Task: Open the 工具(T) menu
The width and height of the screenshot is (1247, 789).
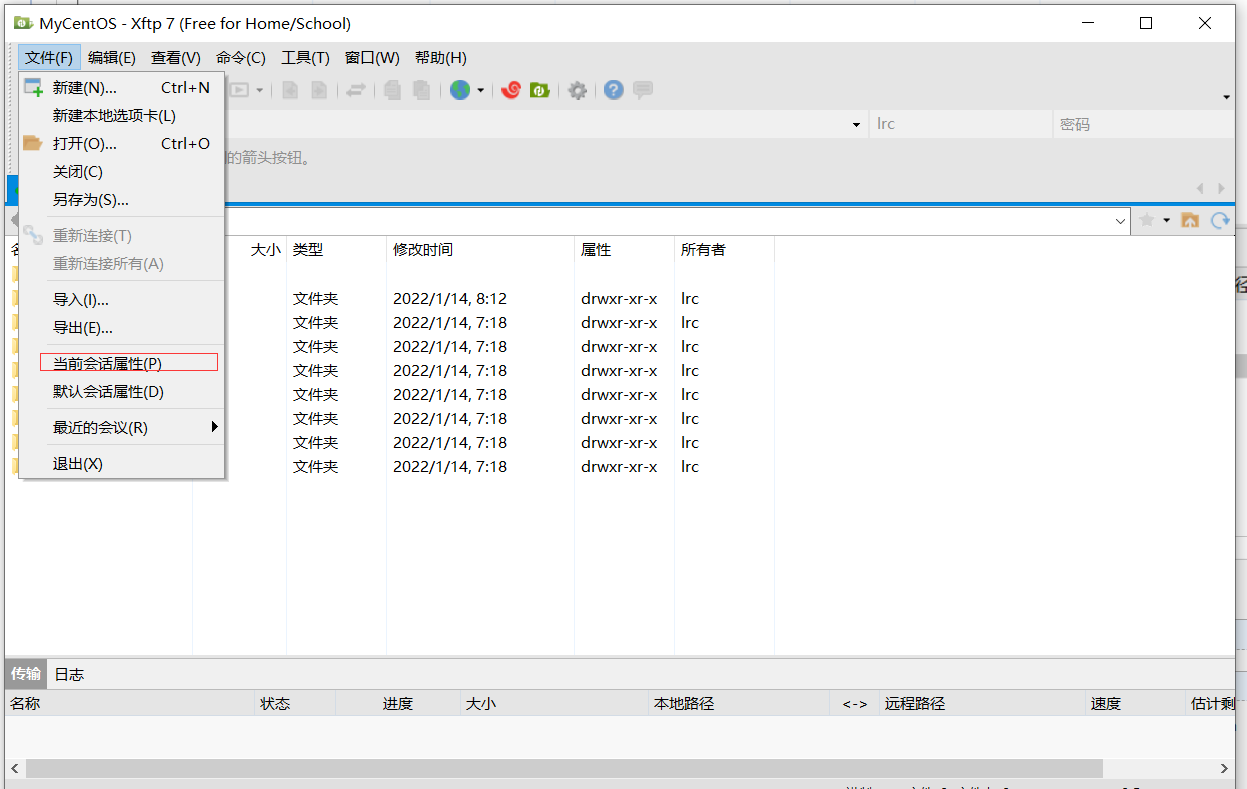Action: [305, 58]
